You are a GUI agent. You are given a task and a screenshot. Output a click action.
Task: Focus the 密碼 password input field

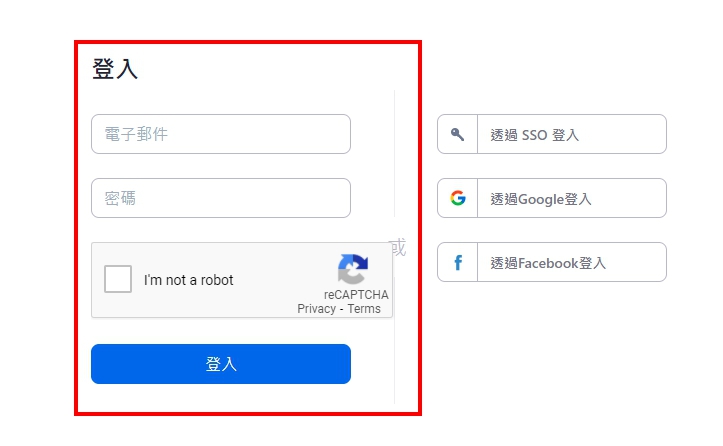[x=221, y=198]
